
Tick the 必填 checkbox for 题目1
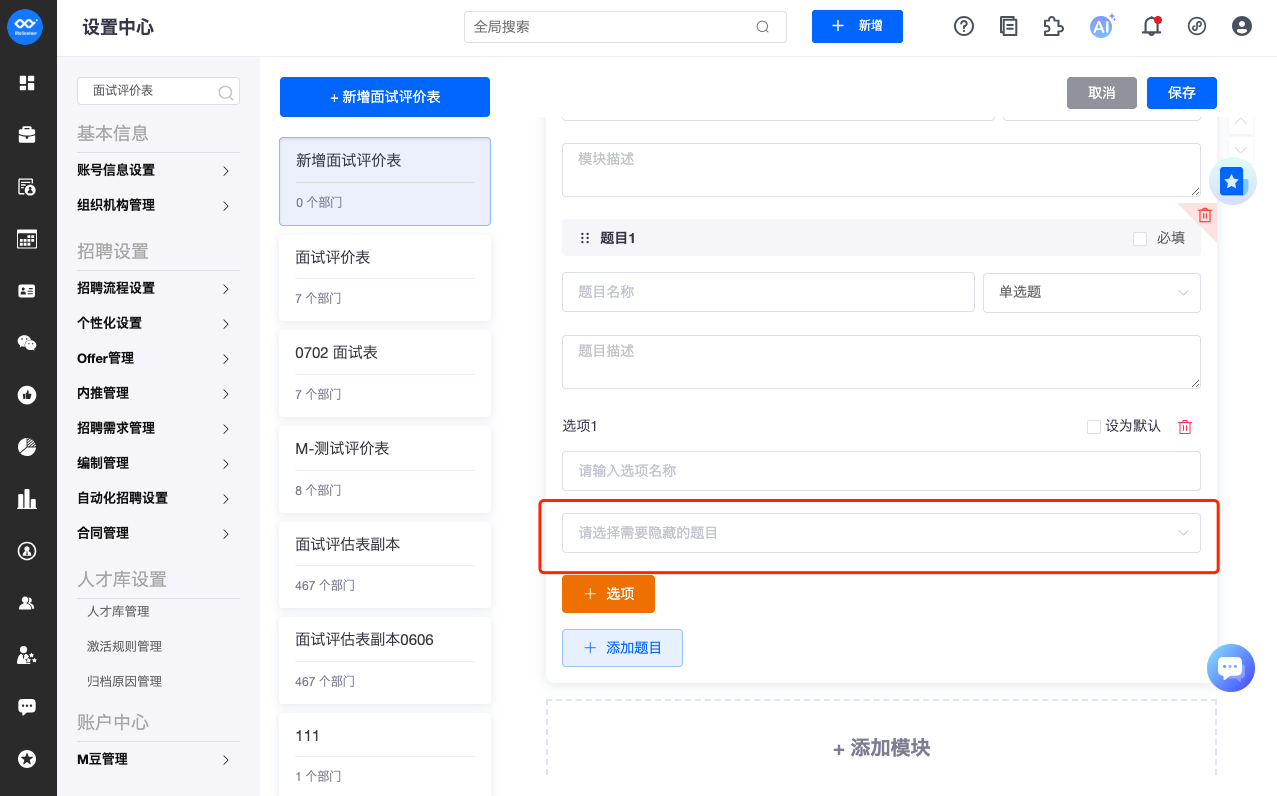click(1140, 238)
